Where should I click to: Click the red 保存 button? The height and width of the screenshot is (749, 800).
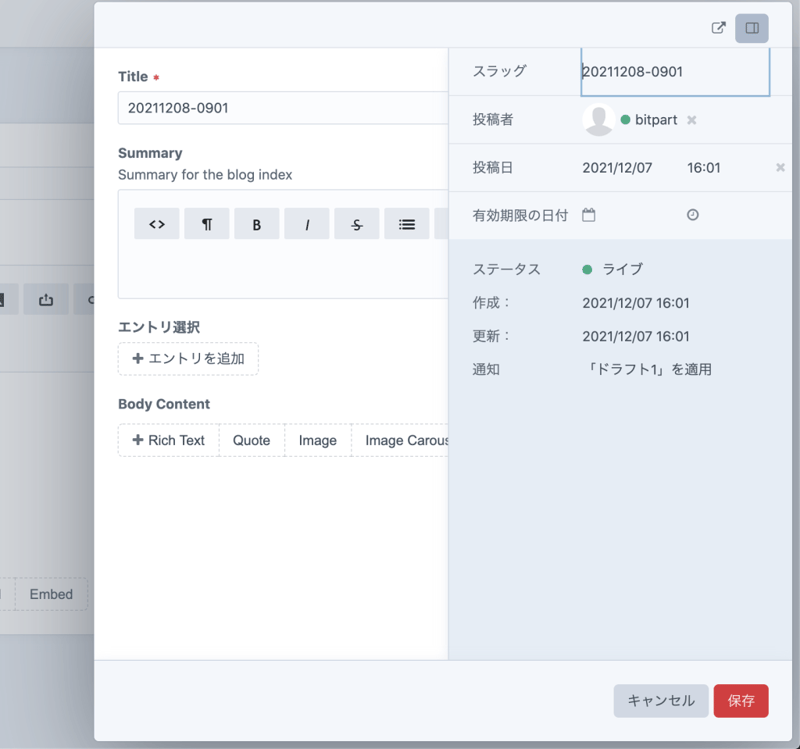(741, 701)
